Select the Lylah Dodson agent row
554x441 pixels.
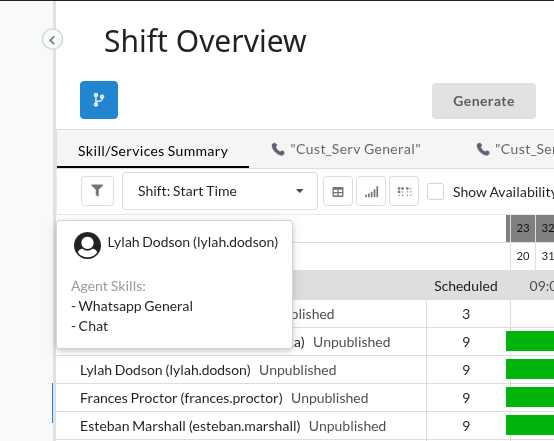tap(241, 370)
